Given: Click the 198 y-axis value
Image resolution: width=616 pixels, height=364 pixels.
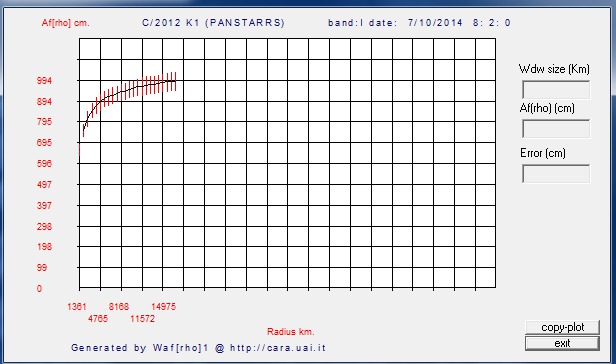Looking at the screenshot, I should click(x=44, y=247).
